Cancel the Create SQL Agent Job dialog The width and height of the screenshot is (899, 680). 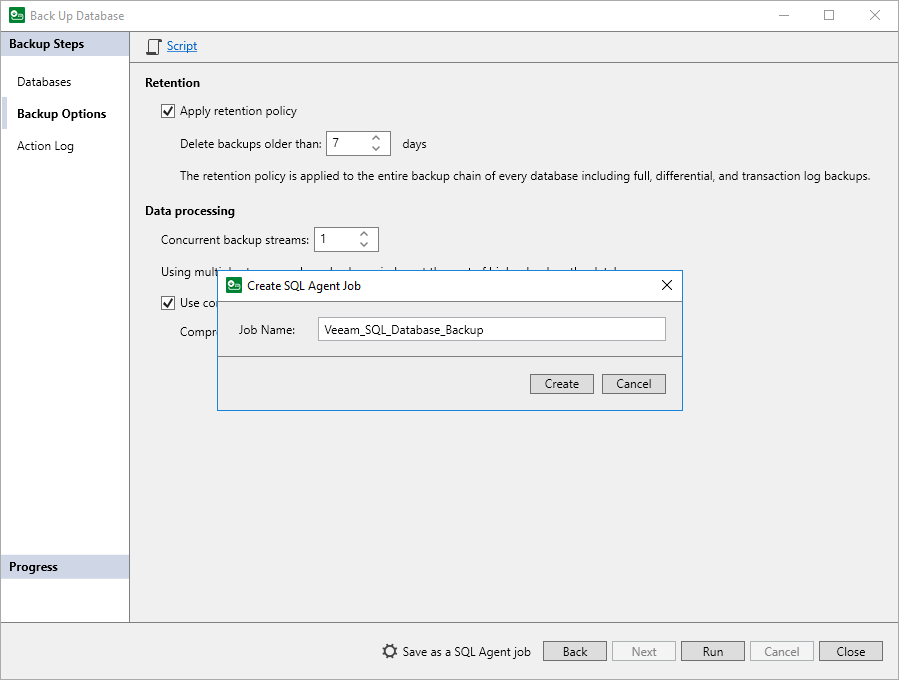tap(633, 383)
